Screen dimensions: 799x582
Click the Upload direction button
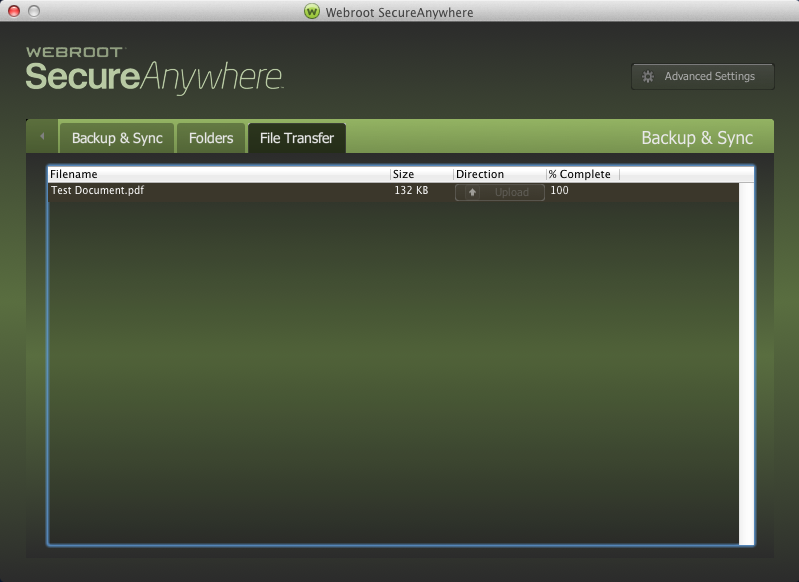click(x=499, y=192)
